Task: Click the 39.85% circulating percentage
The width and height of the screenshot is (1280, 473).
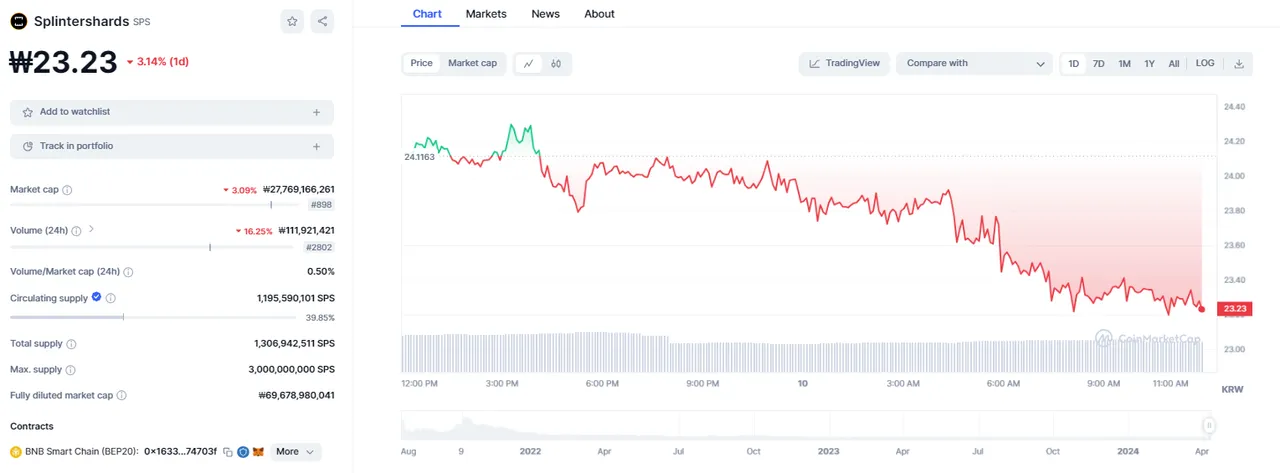Action: coord(320,318)
